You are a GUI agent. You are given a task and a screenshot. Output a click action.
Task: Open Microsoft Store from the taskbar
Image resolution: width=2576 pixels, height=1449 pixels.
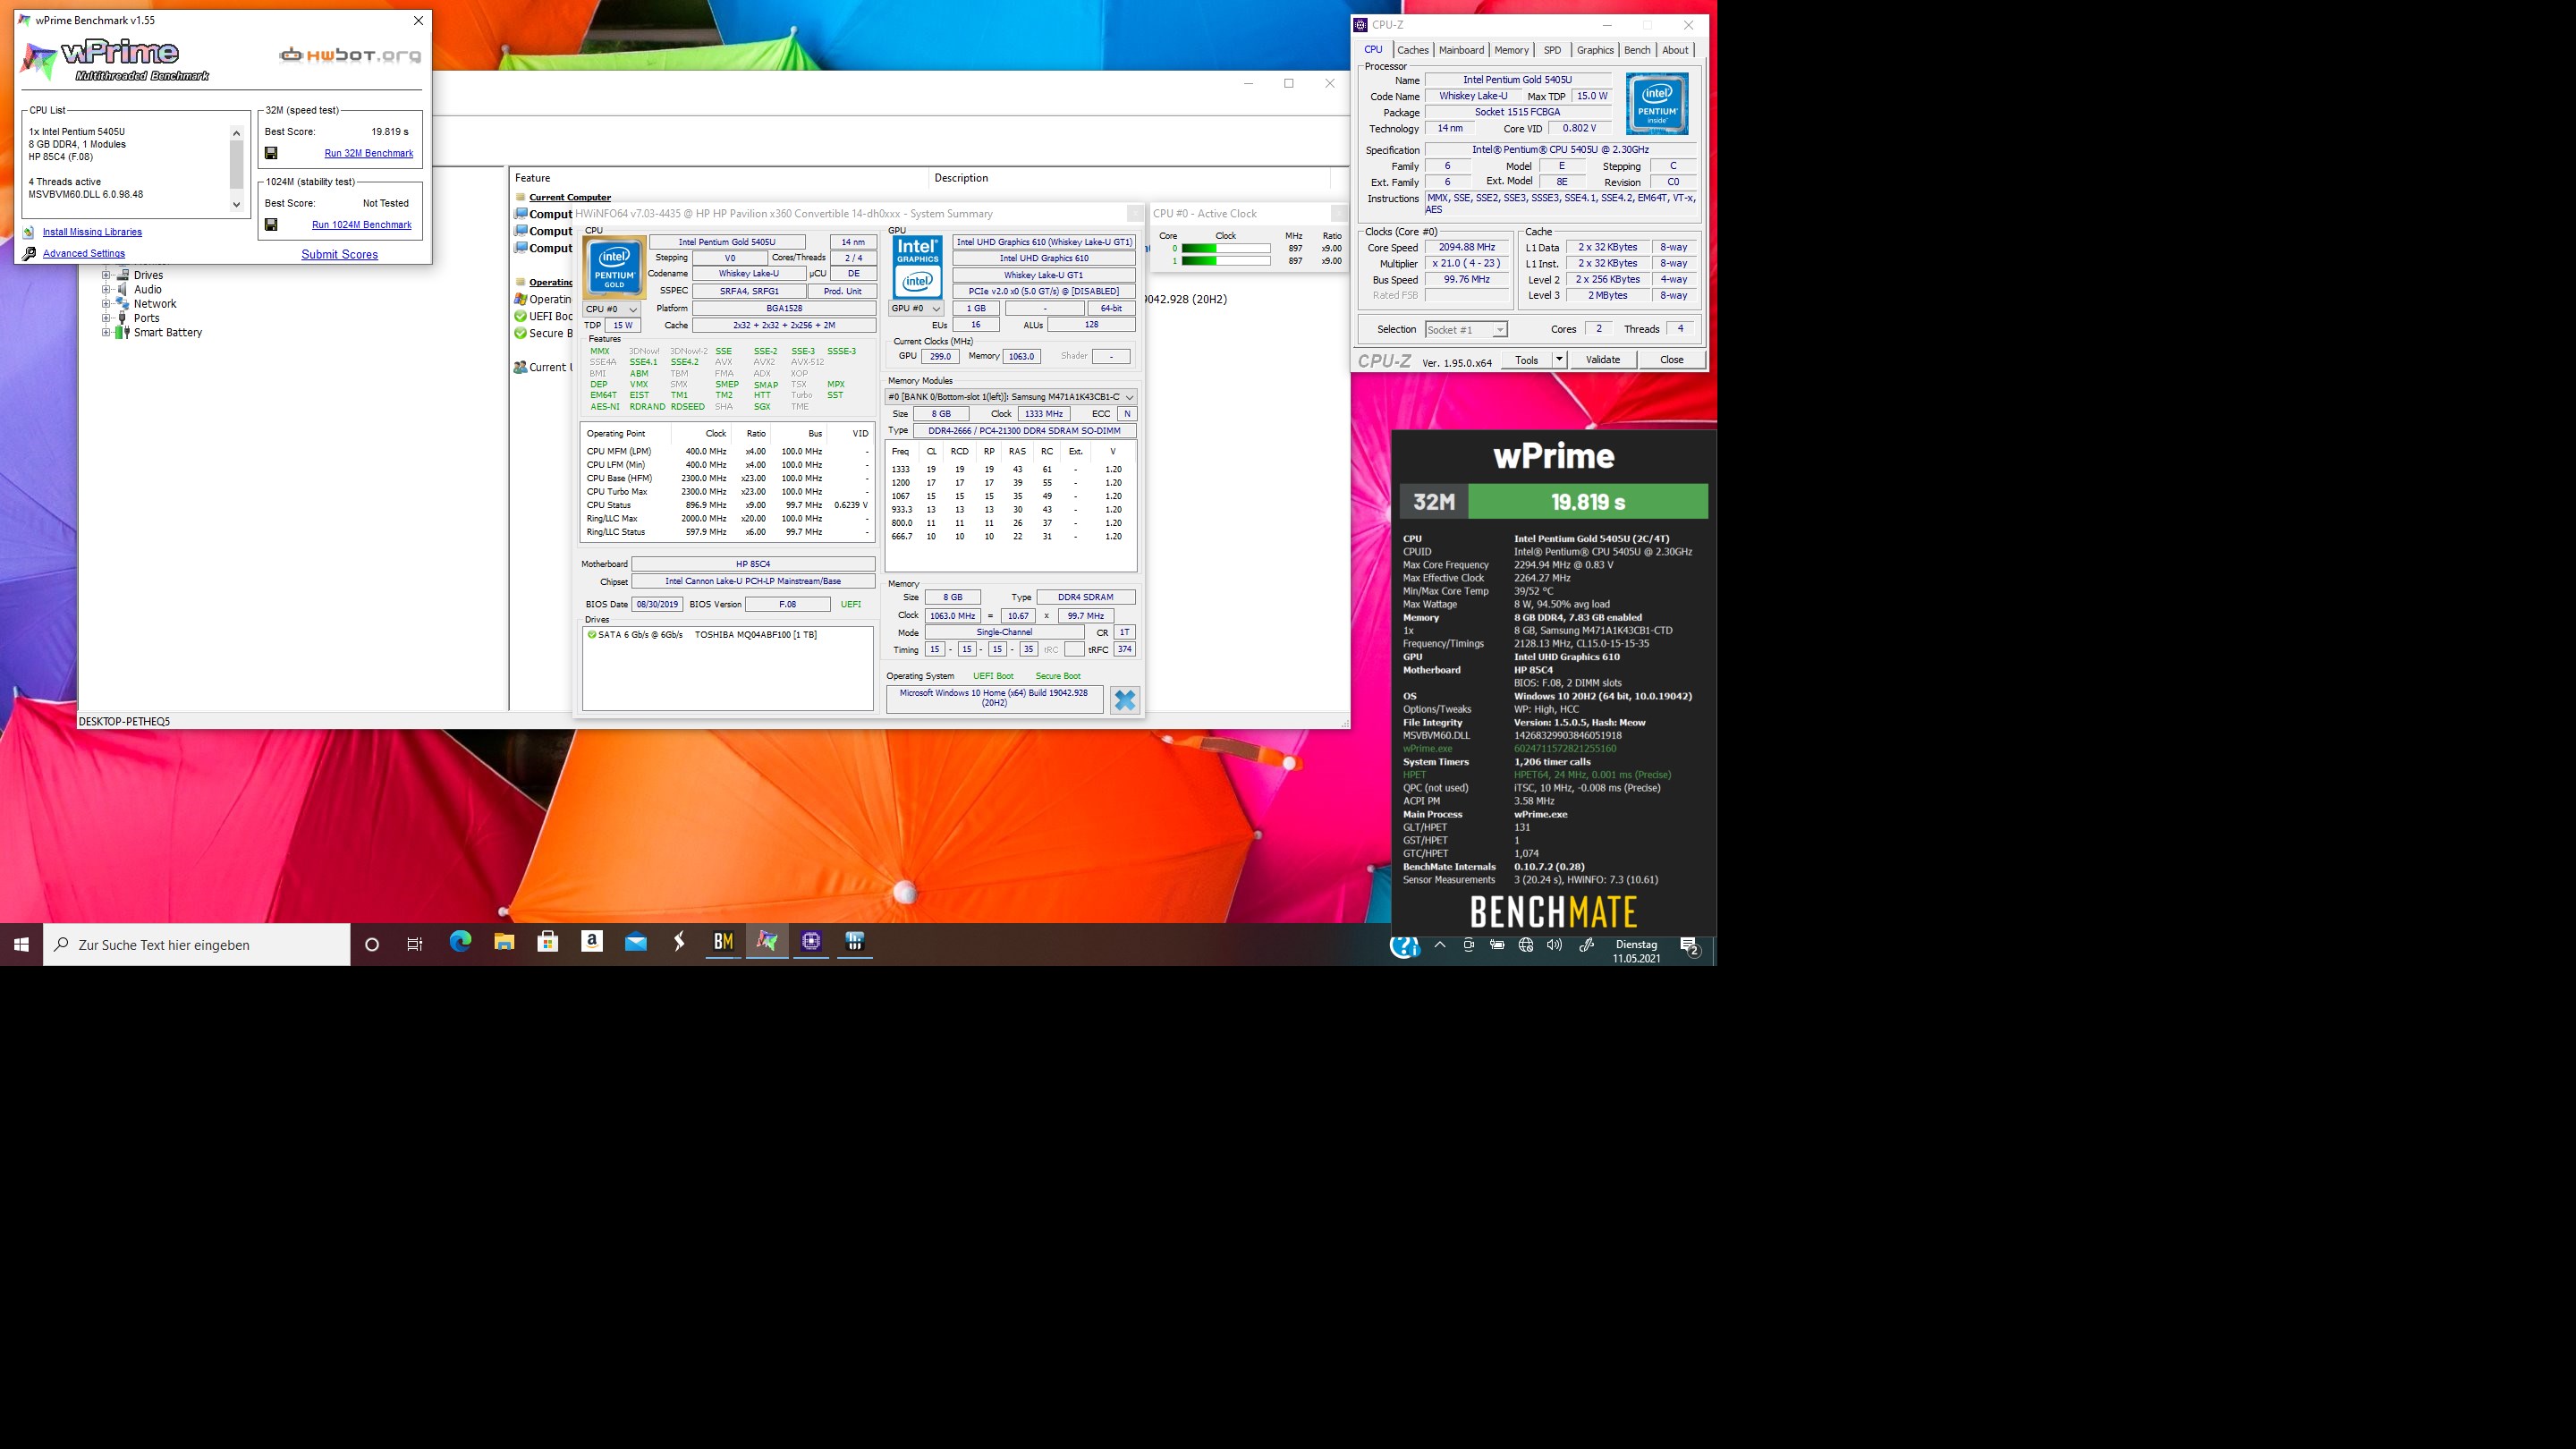tap(548, 943)
